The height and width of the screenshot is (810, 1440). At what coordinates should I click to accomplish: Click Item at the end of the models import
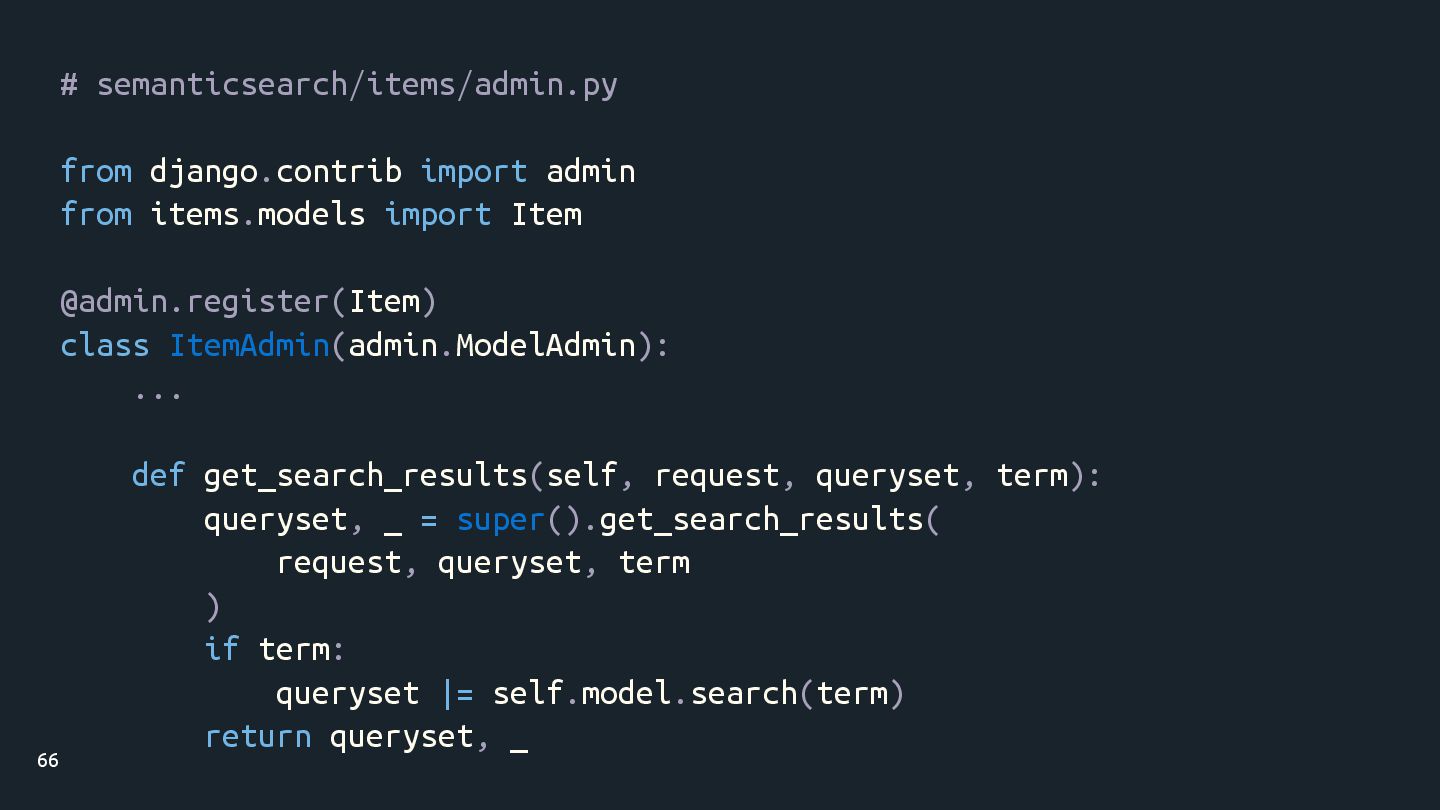(546, 215)
